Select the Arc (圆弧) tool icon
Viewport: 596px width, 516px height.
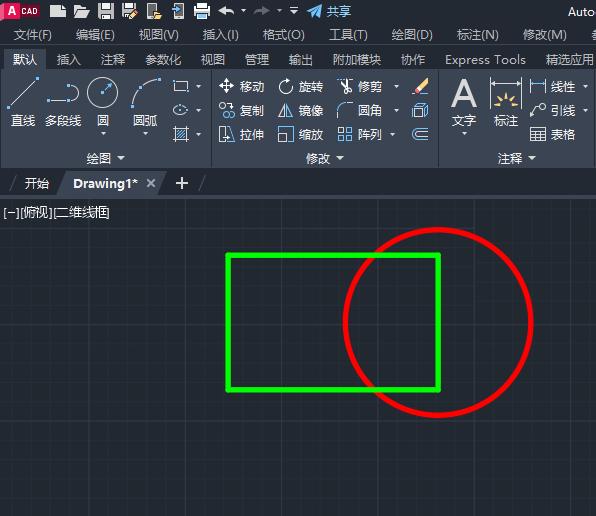pos(146,93)
